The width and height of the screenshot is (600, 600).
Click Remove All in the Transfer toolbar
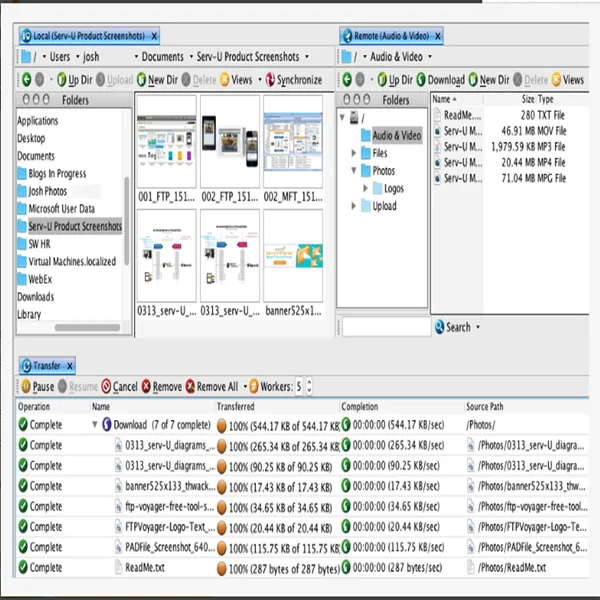coord(212,386)
